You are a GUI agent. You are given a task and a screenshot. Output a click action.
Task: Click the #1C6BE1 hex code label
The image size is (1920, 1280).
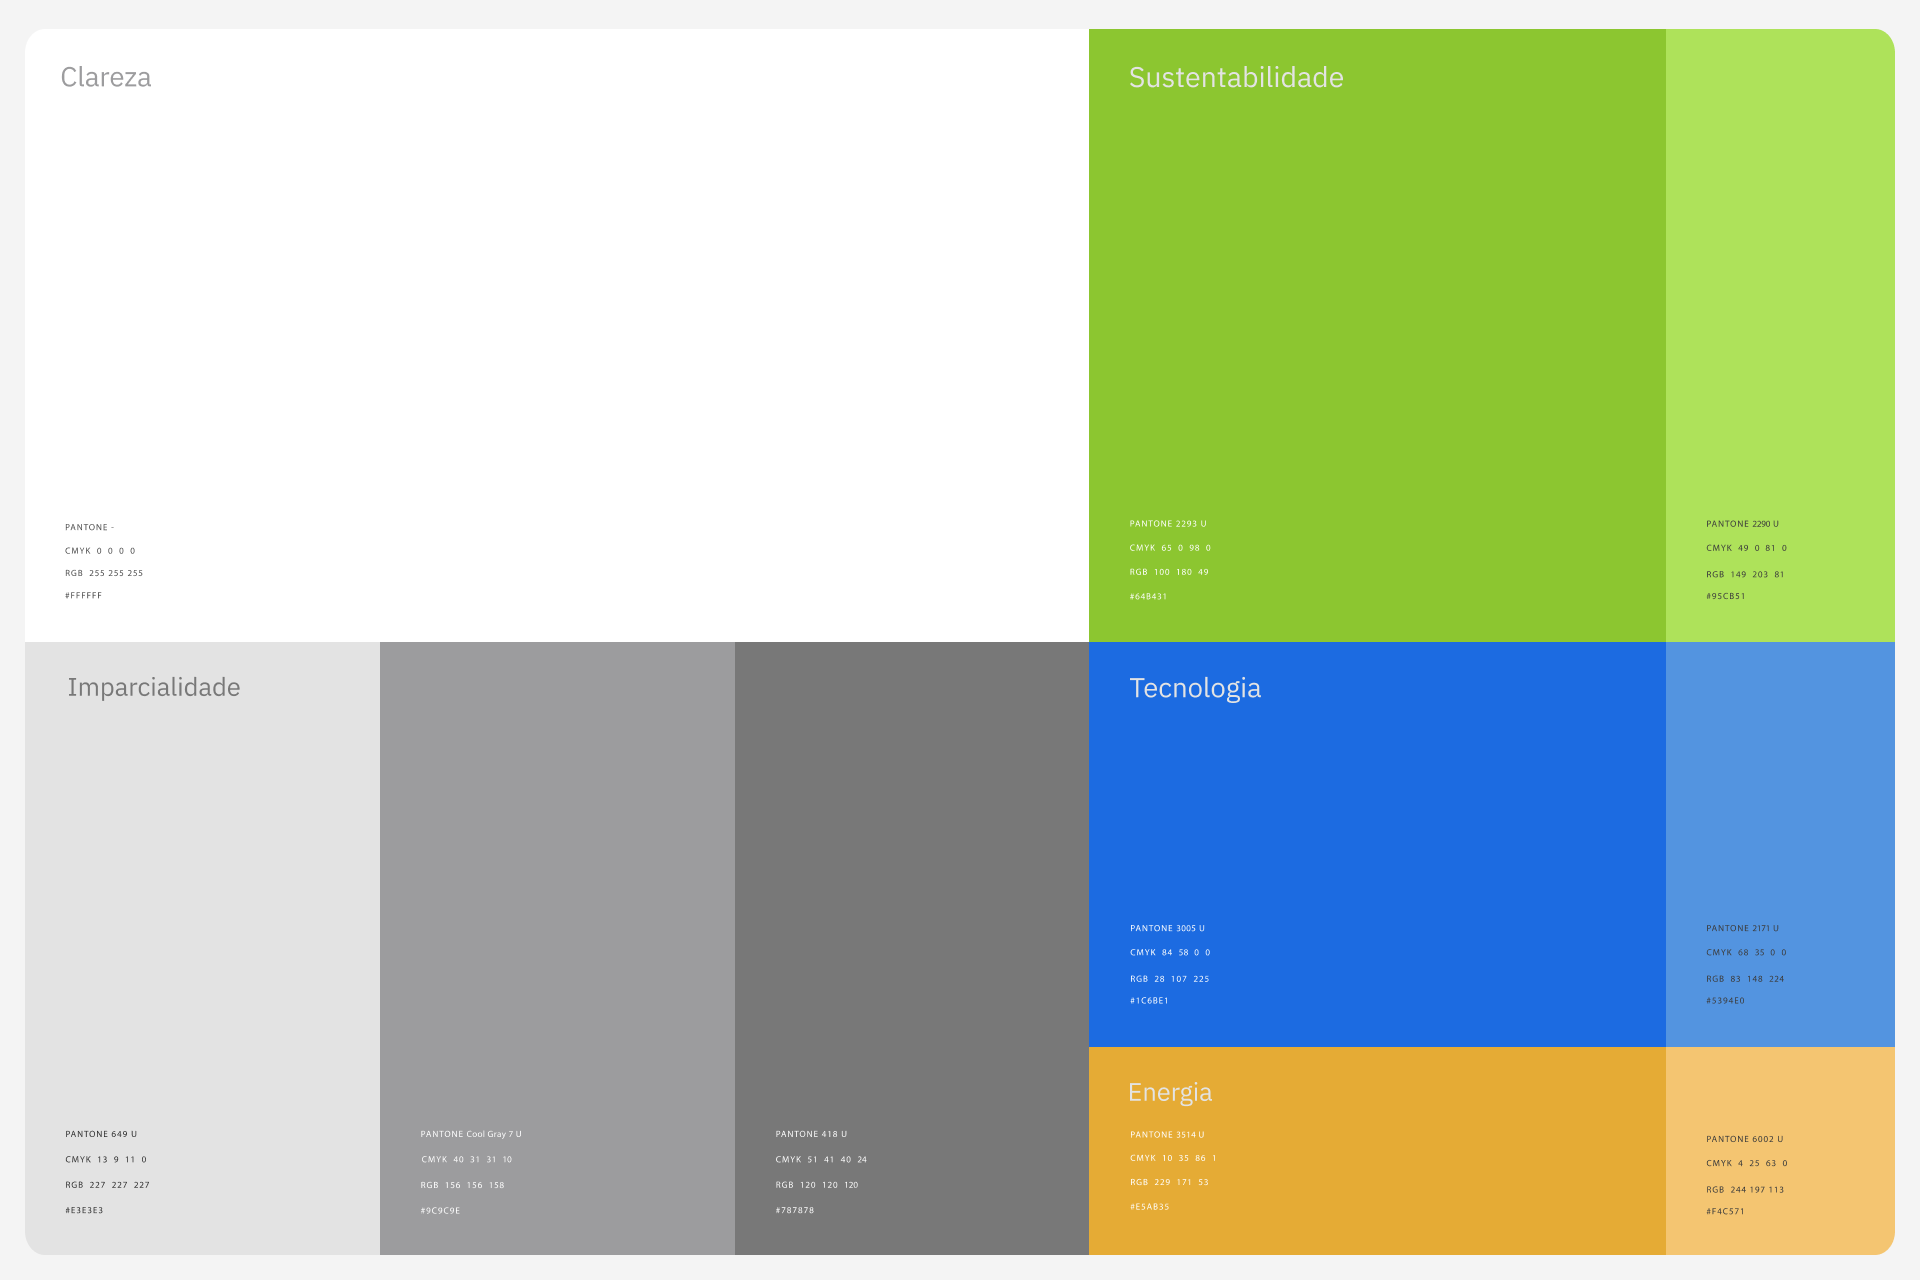pyautogui.click(x=1149, y=1001)
